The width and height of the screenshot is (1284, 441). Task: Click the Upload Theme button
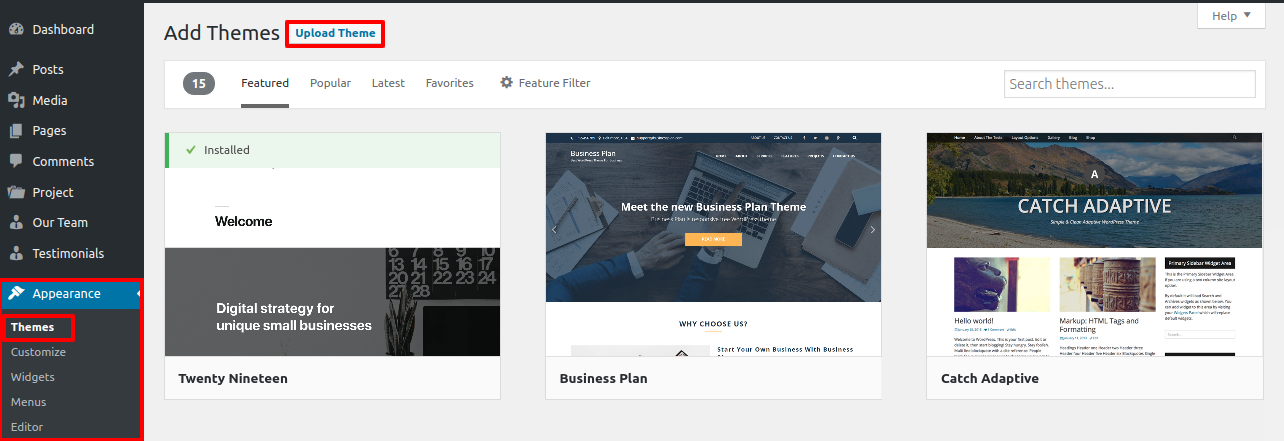click(x=335, y=33)
